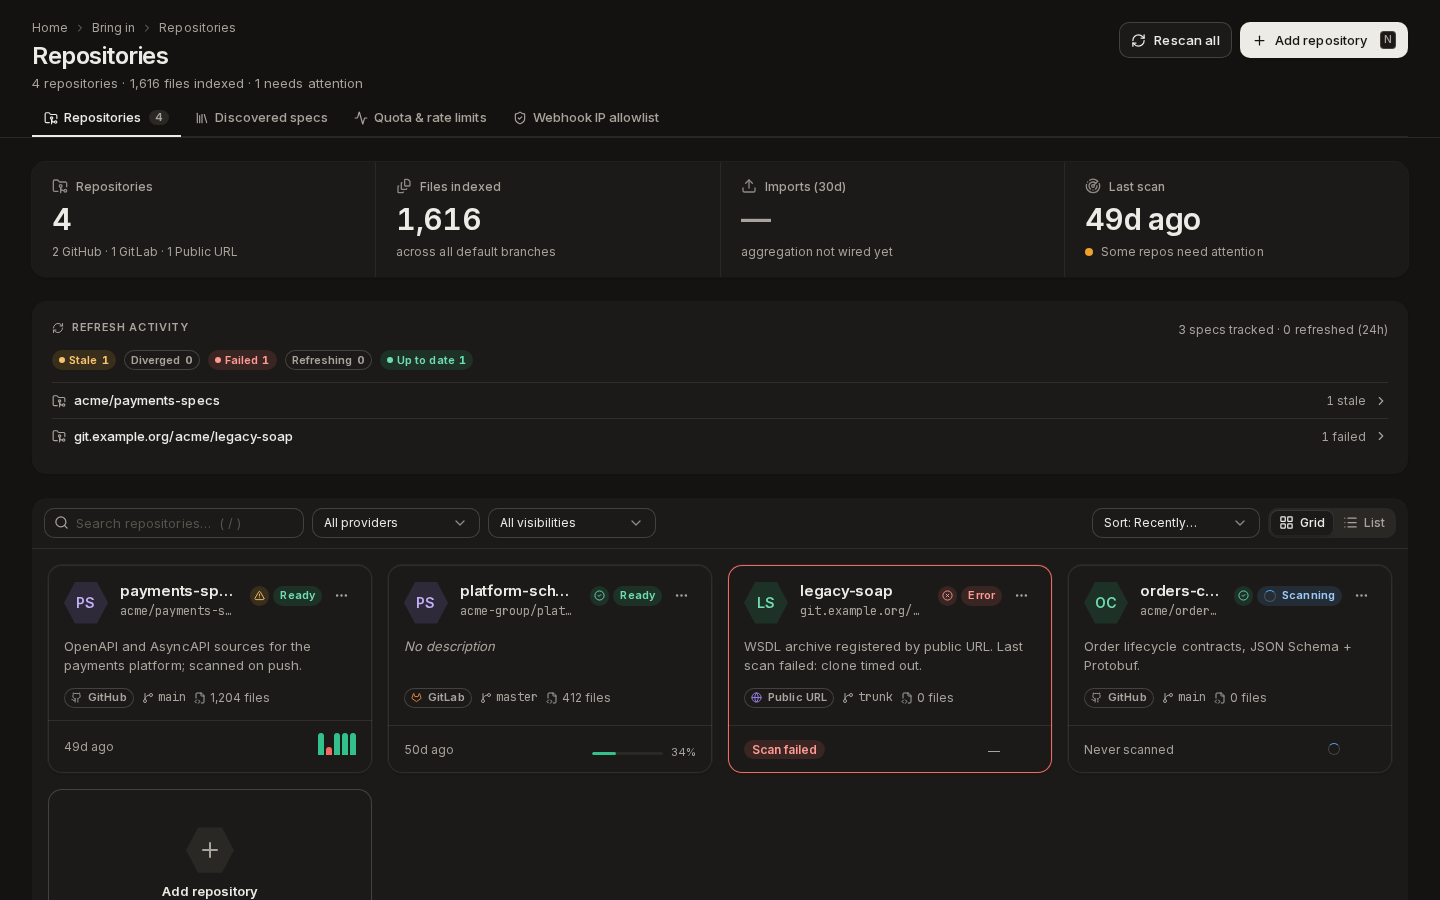Open the All providers dropdown
Screen dimensions: 1440x900
point(396,523)
